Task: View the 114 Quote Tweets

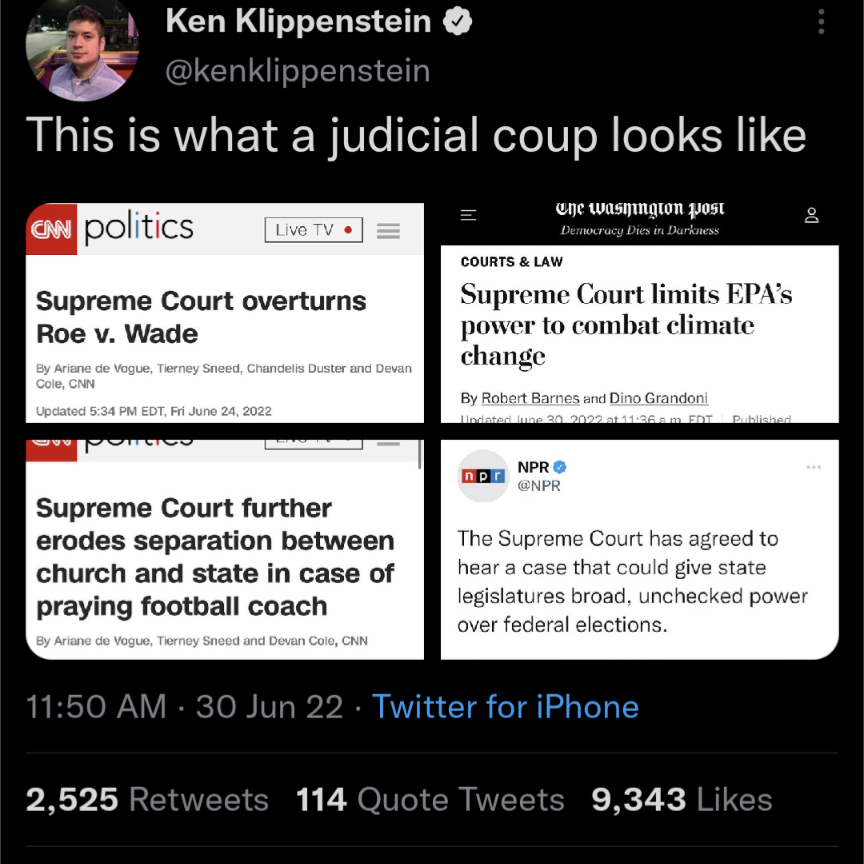Action: (x=430, y=800)
